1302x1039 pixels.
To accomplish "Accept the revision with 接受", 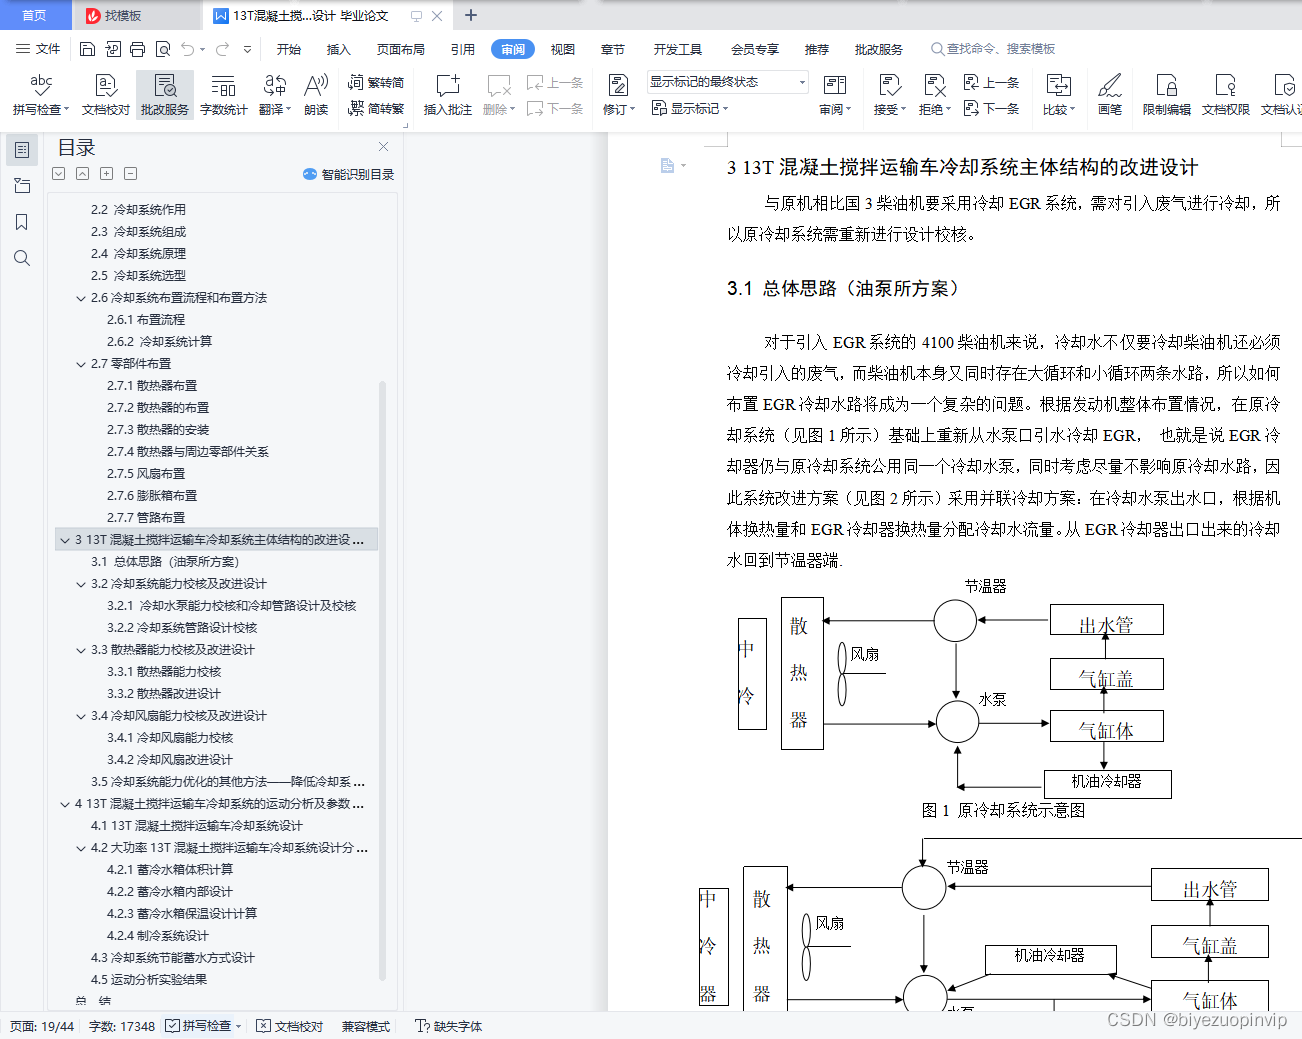I will (x=889, y=95).
